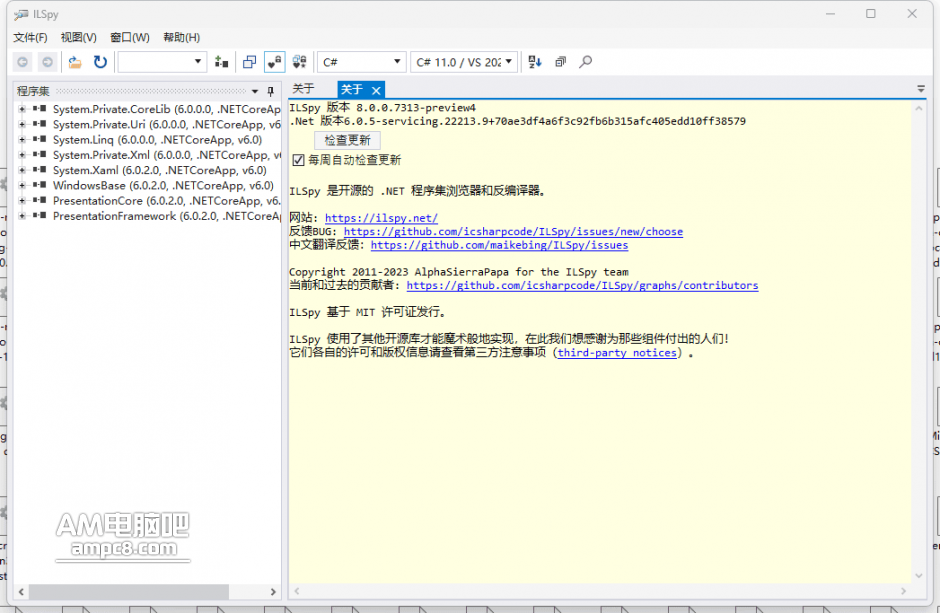Open the 文件(F) menu
Viewport: 940px width, 613px height.
[30, 37]
